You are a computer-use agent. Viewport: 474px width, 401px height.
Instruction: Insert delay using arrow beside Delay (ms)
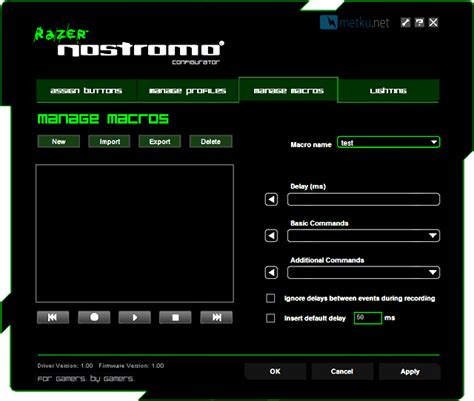[271, 200]
